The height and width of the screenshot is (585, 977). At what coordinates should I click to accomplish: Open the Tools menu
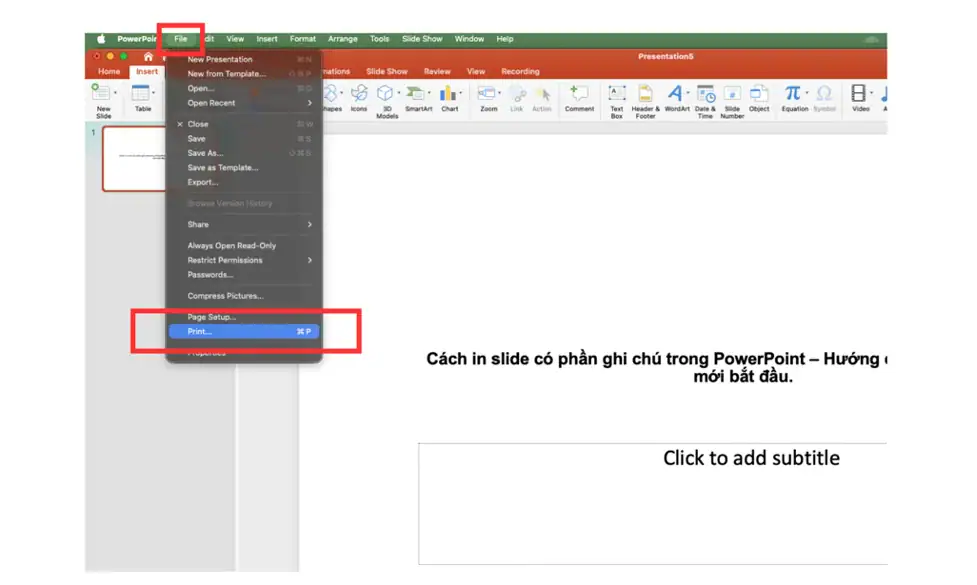(378, 38)
